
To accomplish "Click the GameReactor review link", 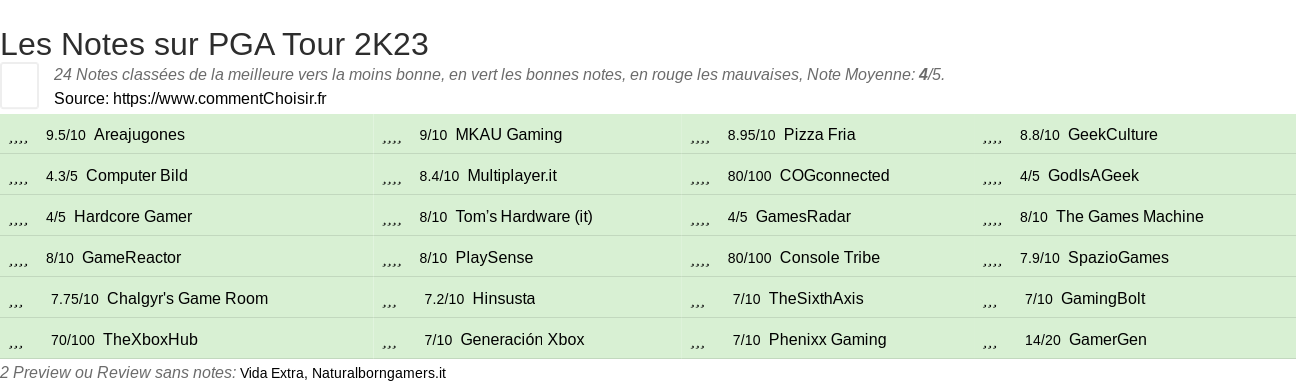I will click(x=131, y=258).
